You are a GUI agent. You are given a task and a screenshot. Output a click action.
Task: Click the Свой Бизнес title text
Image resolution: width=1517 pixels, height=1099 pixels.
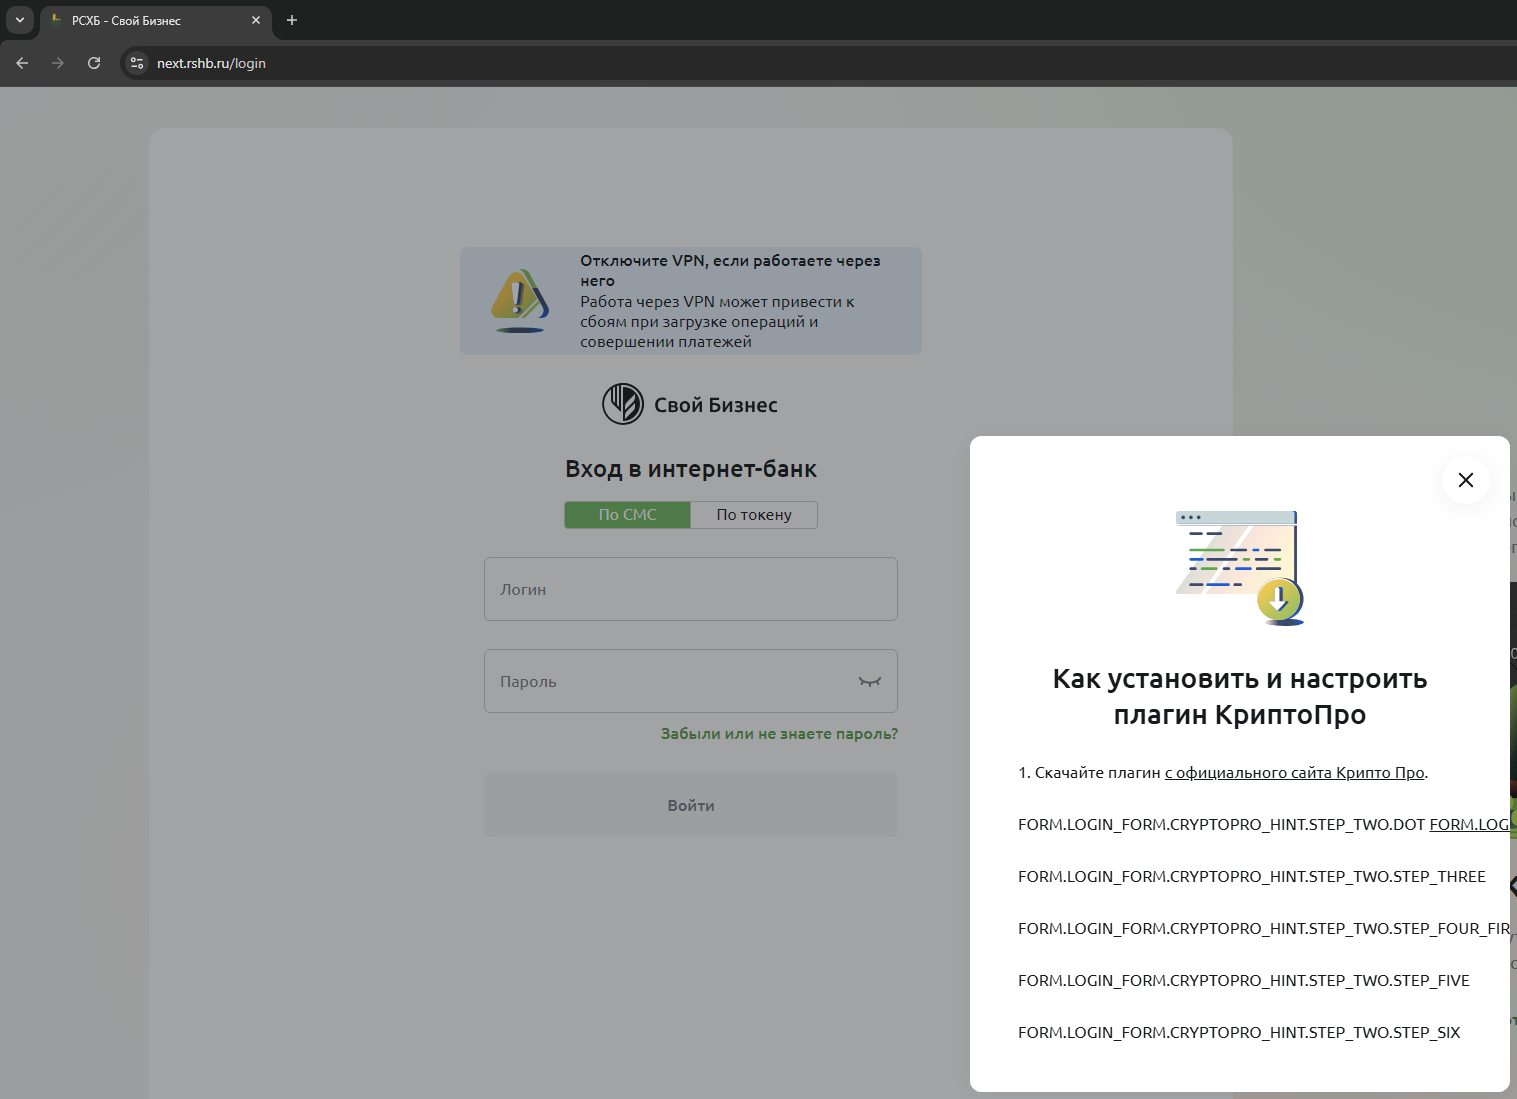(716, 405)
